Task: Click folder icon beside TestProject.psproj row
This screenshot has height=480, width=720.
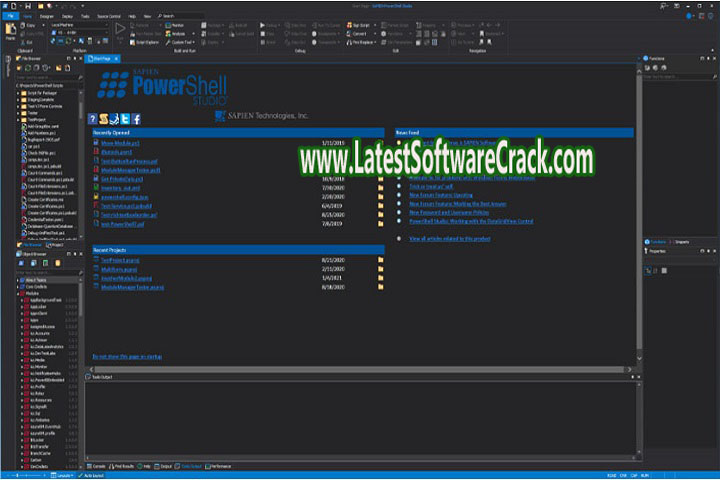Action: (381, 260)
